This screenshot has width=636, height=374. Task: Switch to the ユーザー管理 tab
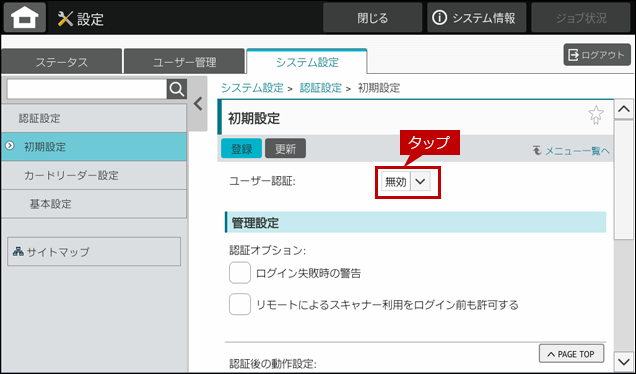(x=185, y=62)
